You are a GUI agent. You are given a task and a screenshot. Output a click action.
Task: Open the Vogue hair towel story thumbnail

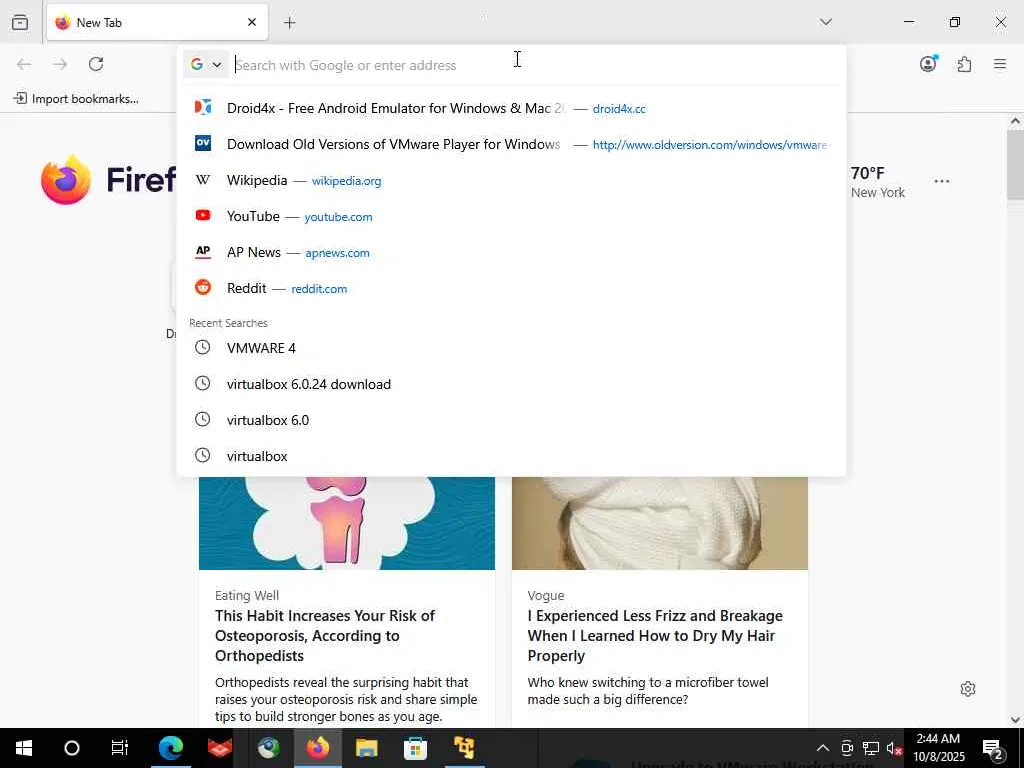[660, 523]
